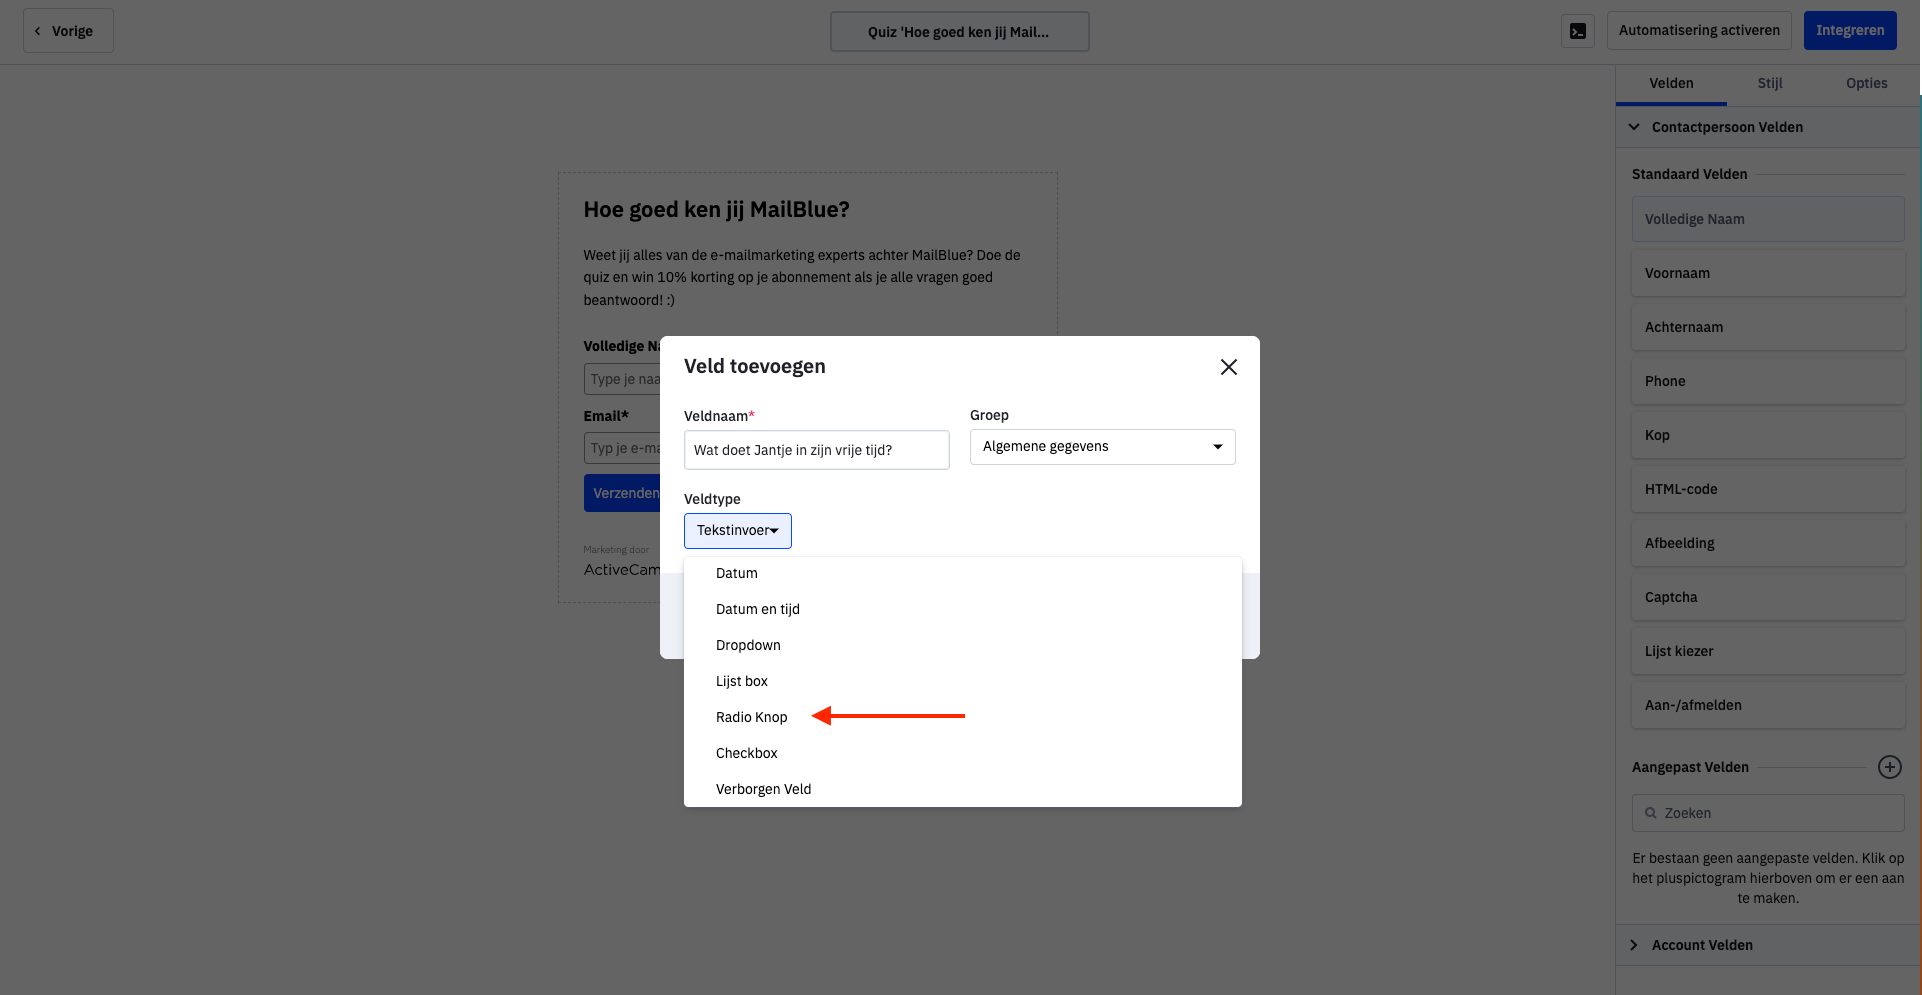1922x995 pixels.
Task: Add a custom field with plus icon
Action: [x=1889, y=767]
